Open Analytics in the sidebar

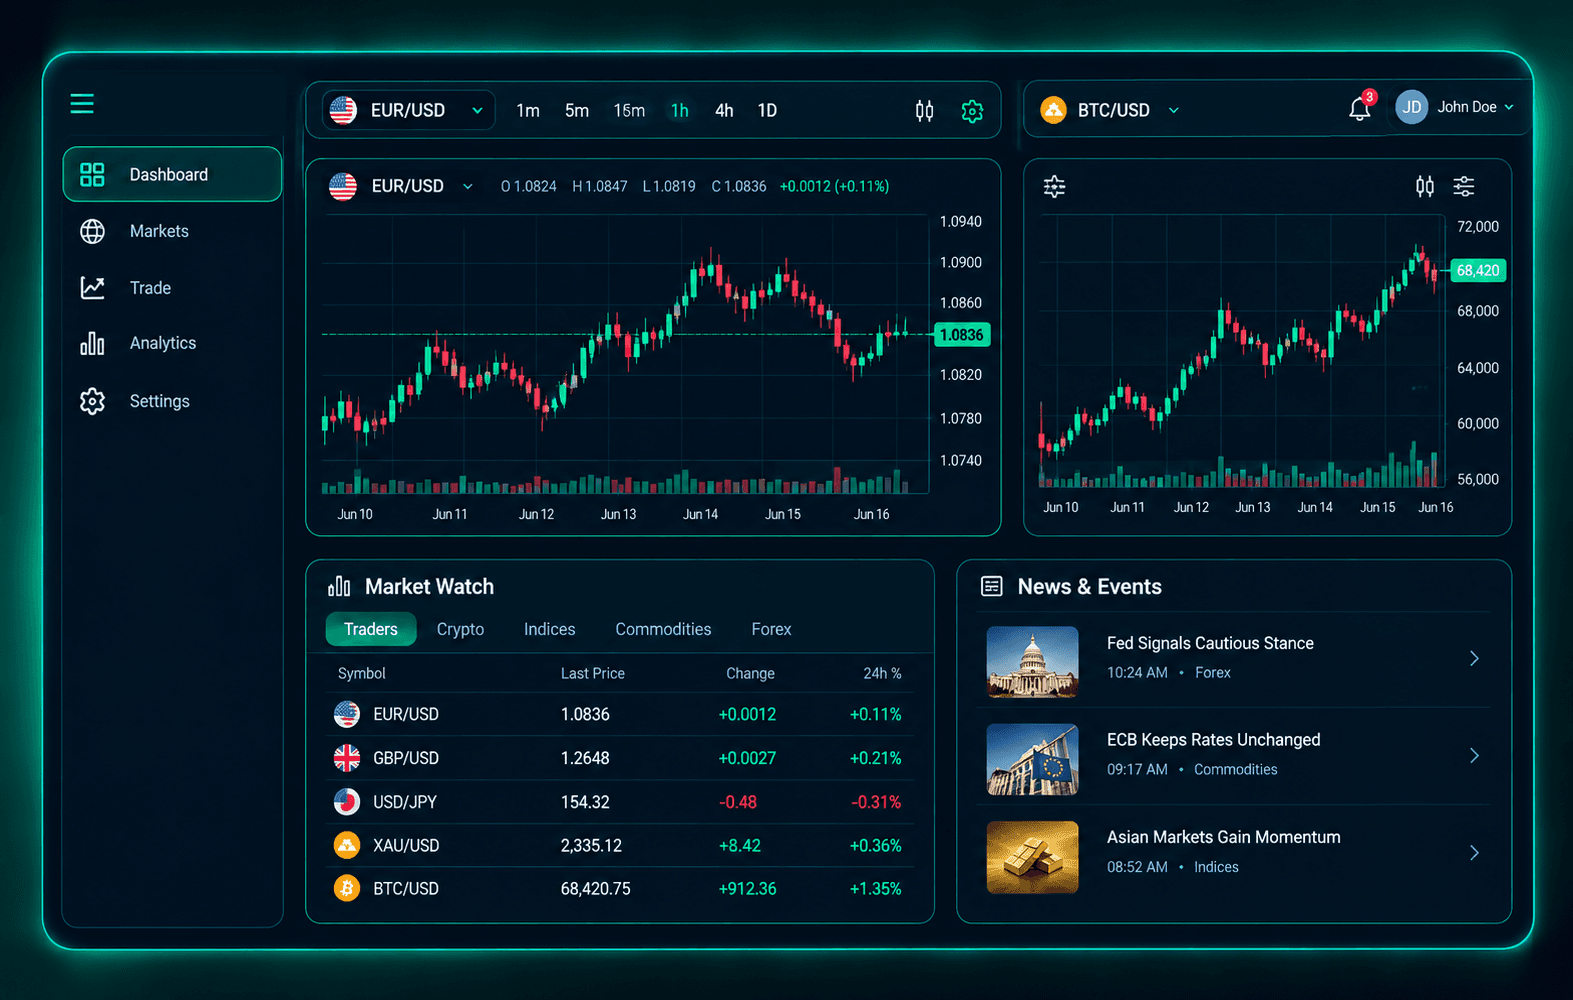[x=172, y=343]
